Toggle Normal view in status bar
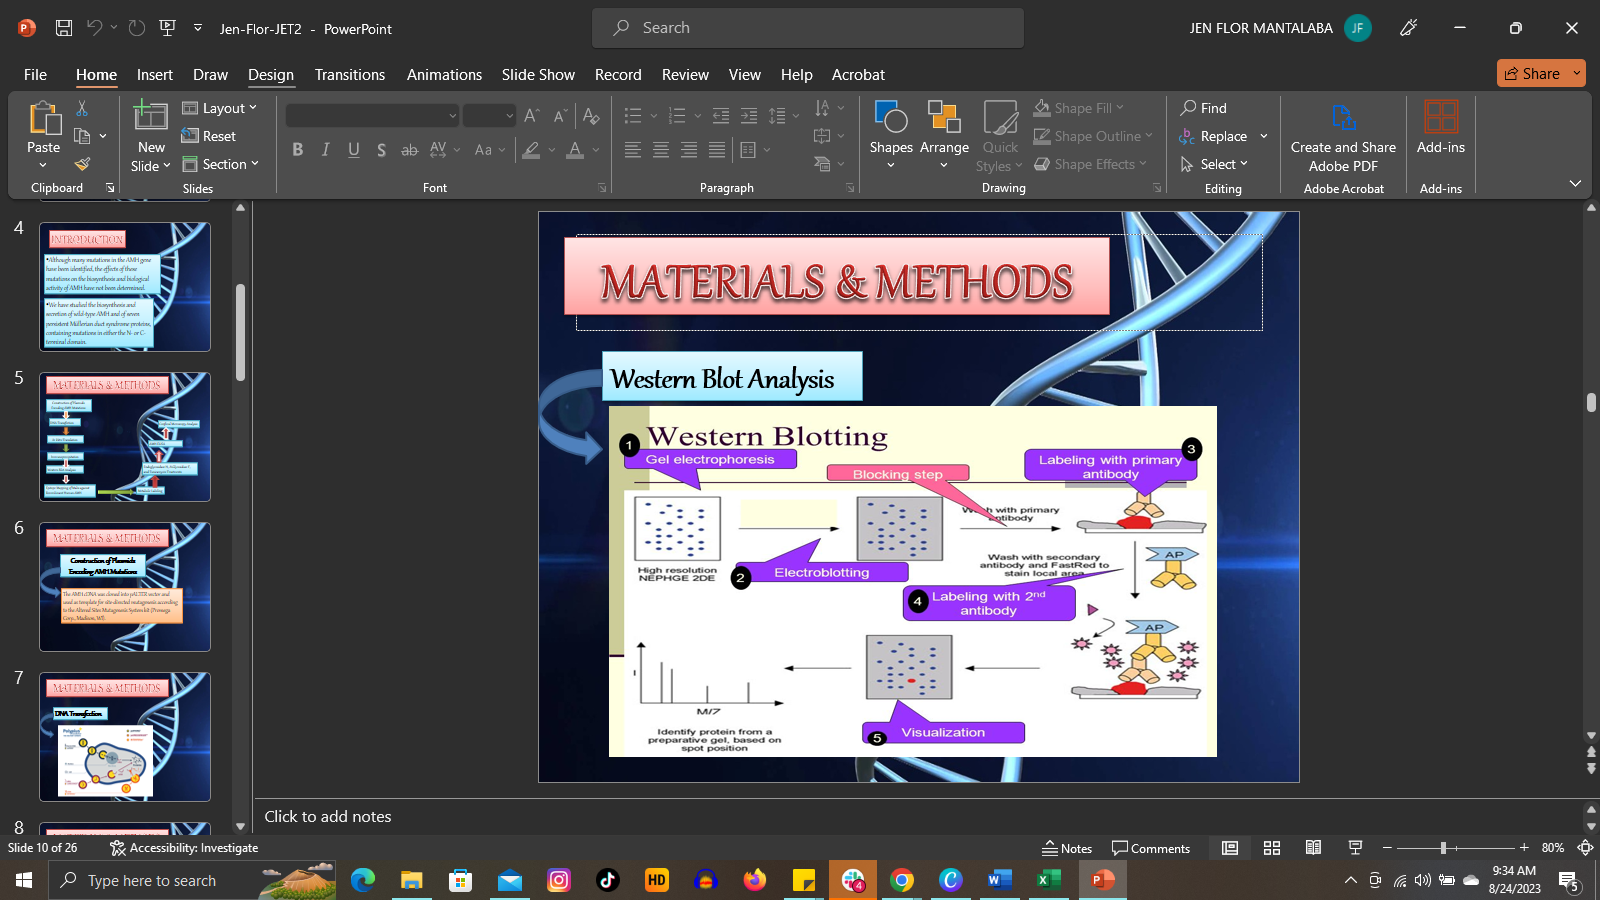Screen dimensions: 1600x900 (1230, 848)
